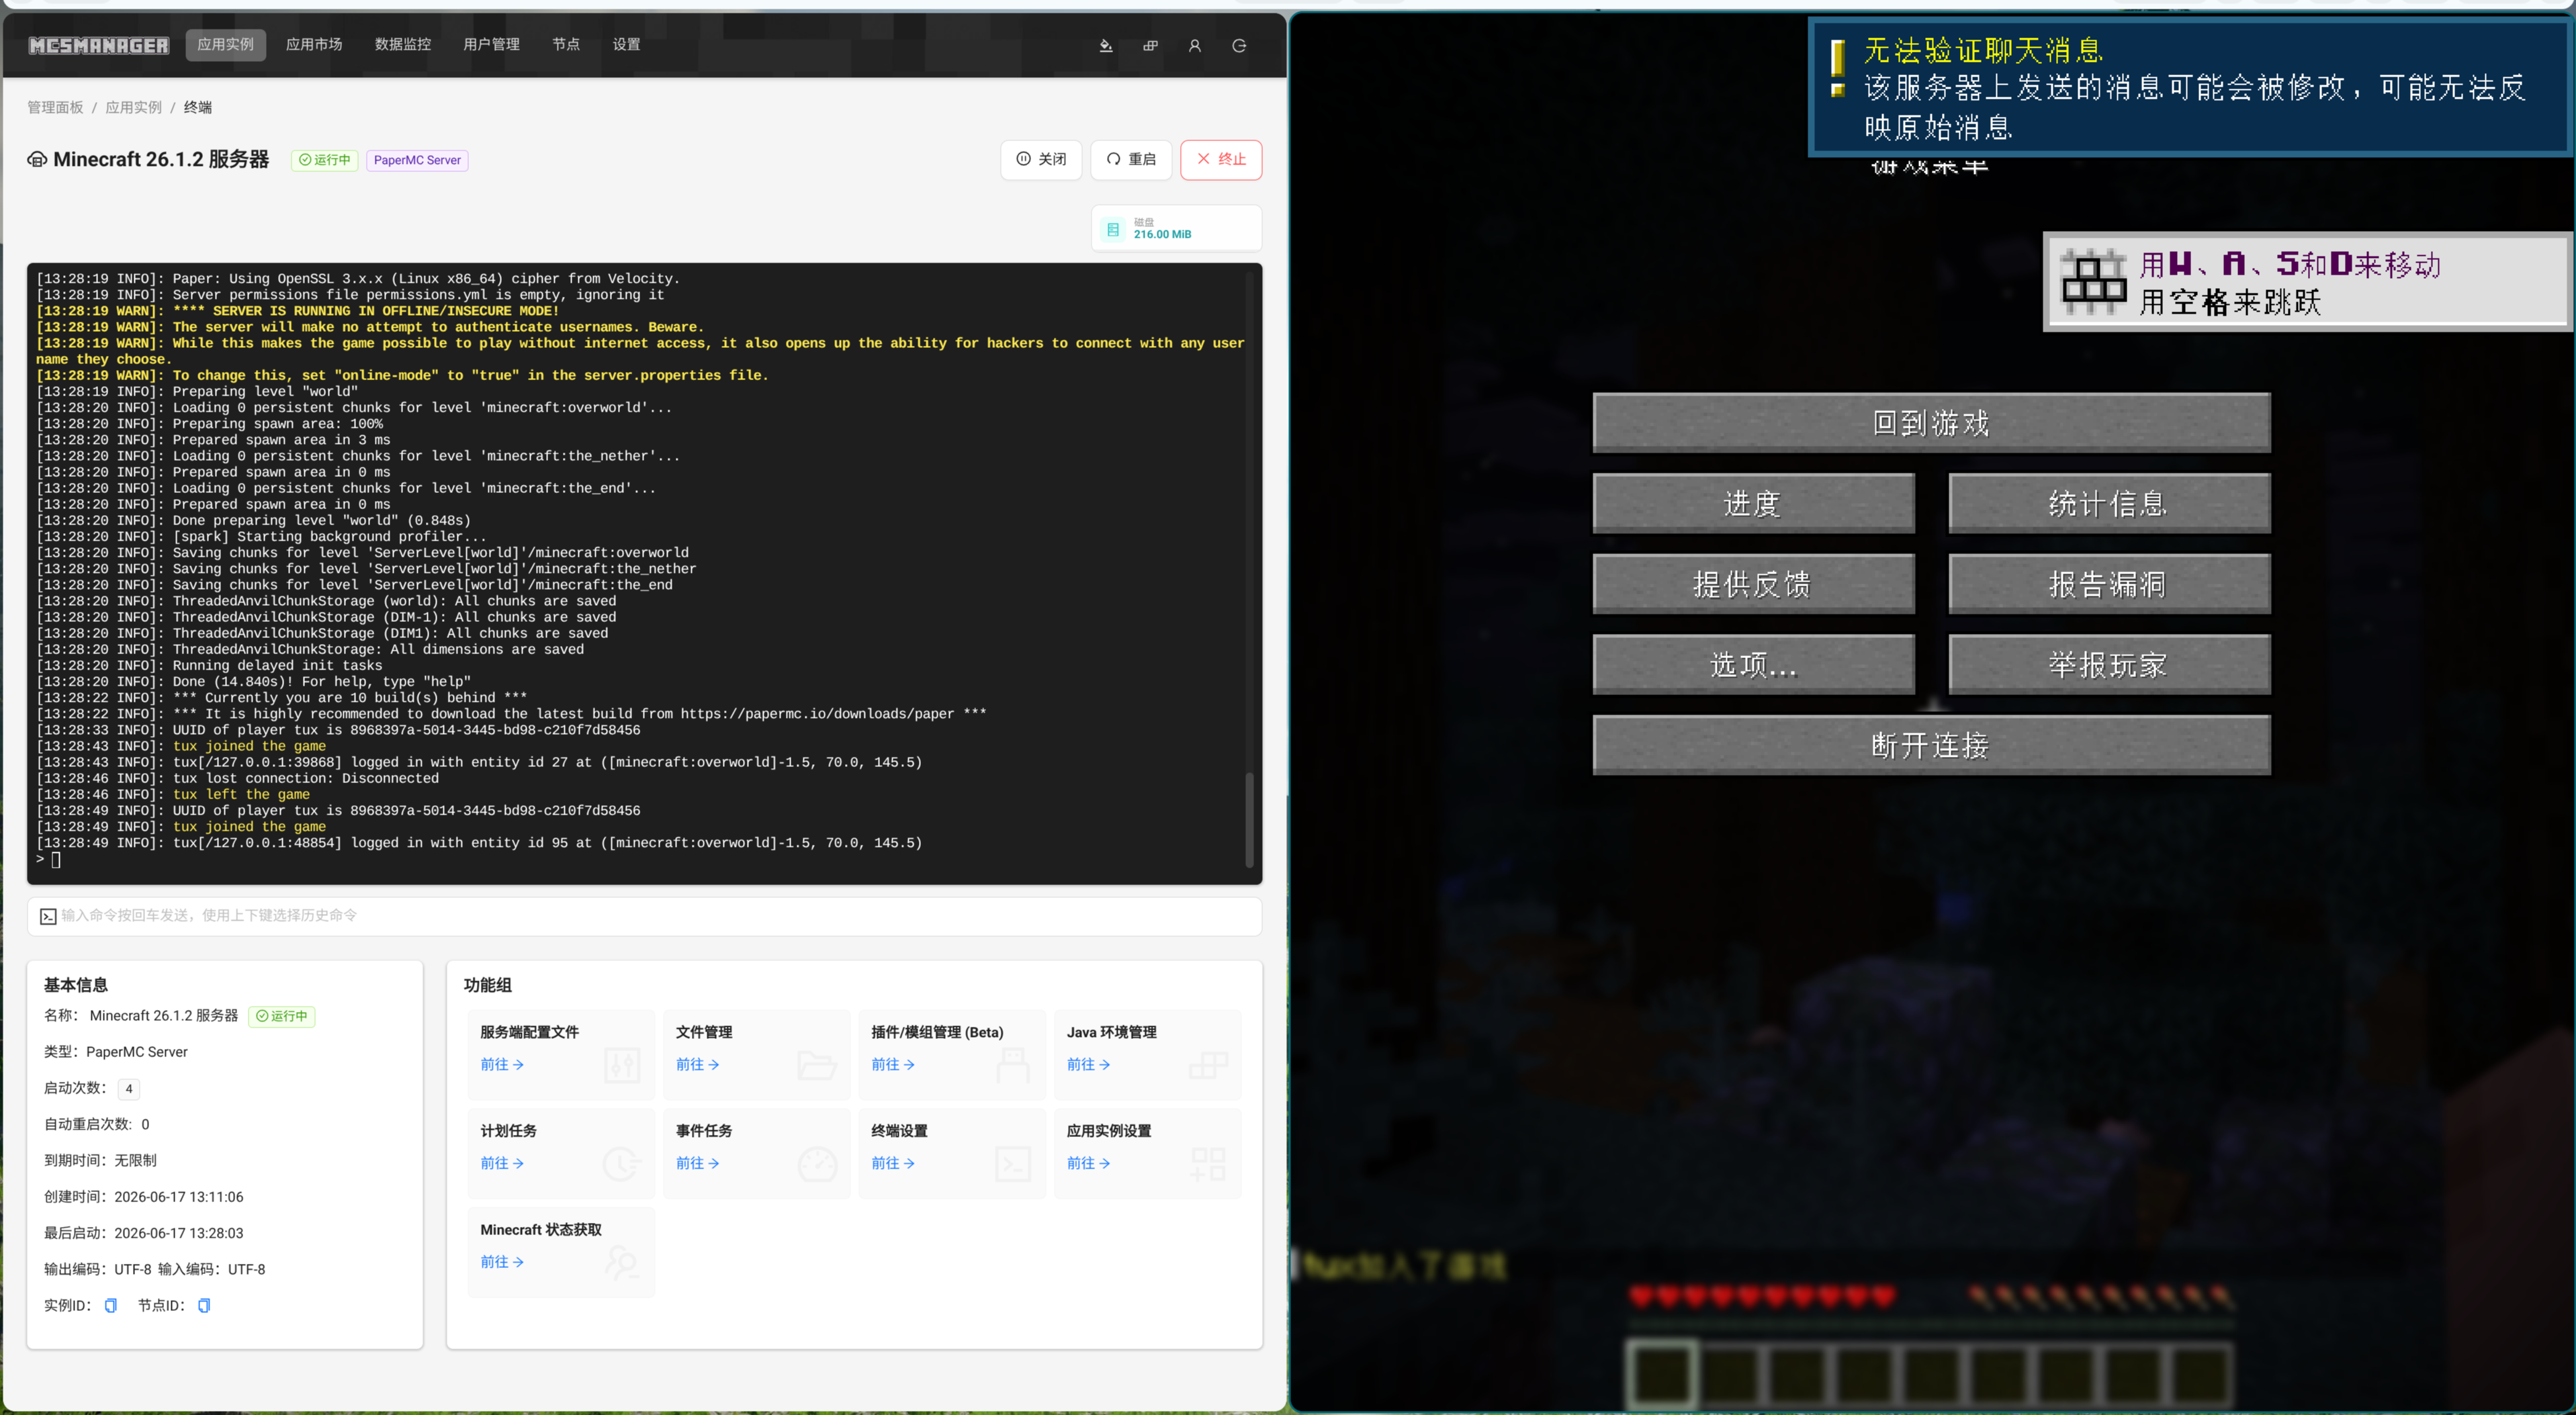Image resolution: width=2576 pixels, height=1415 pixels.
Task: Click the gauge icon on 事件任务 card
Action: 817,1164
